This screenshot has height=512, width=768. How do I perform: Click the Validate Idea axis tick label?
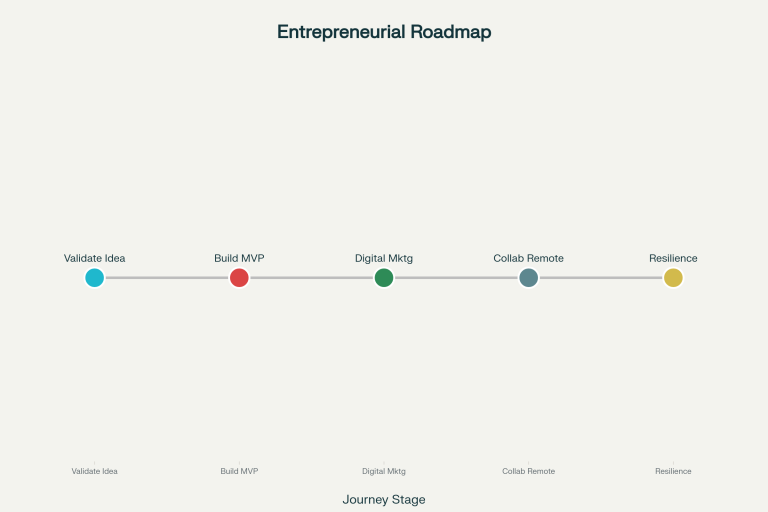[95, 471]
